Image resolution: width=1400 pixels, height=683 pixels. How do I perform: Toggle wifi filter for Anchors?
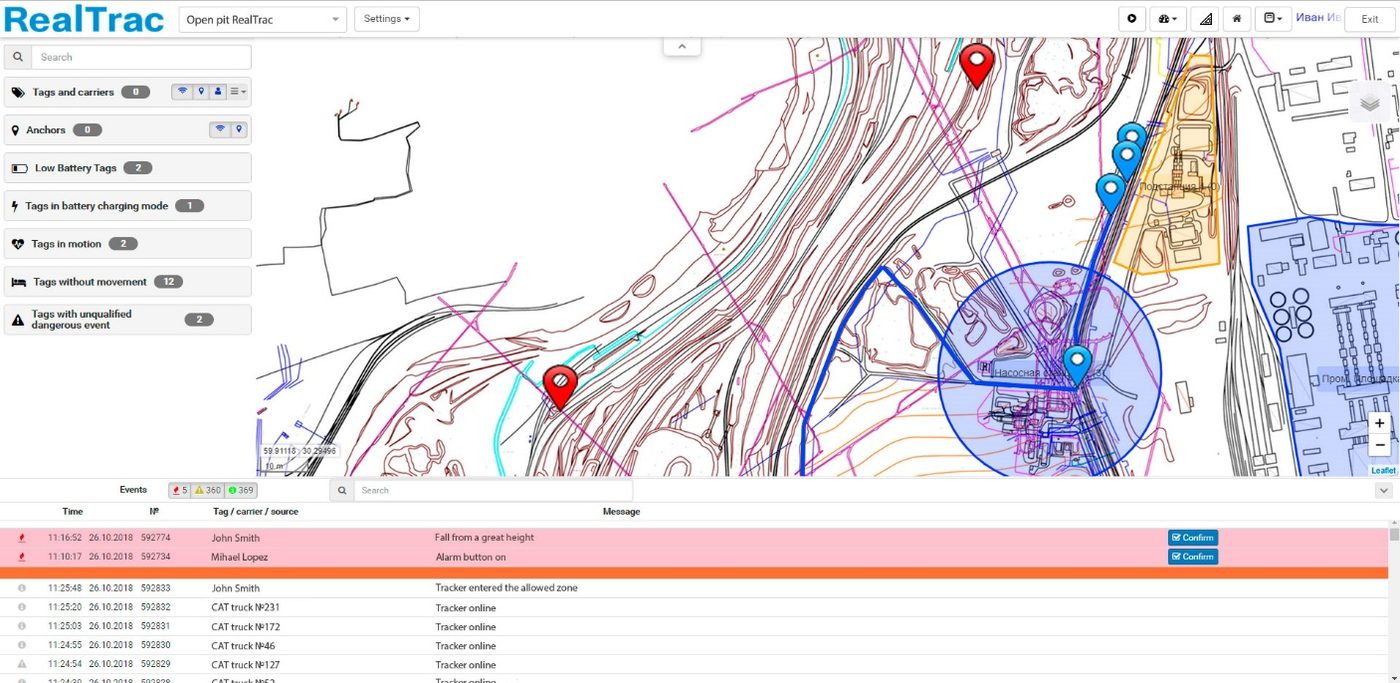(220, 130)
